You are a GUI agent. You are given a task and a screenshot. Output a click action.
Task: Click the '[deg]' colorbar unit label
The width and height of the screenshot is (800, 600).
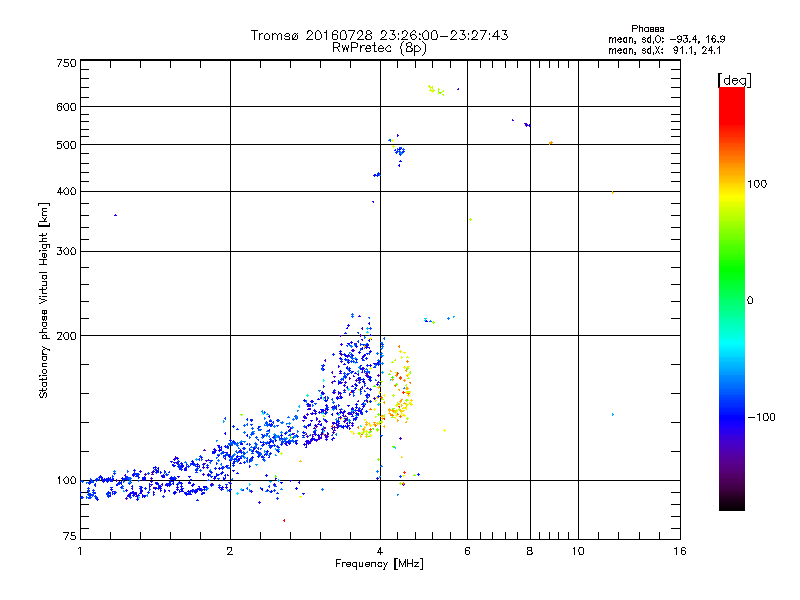[x=734, y=80]
